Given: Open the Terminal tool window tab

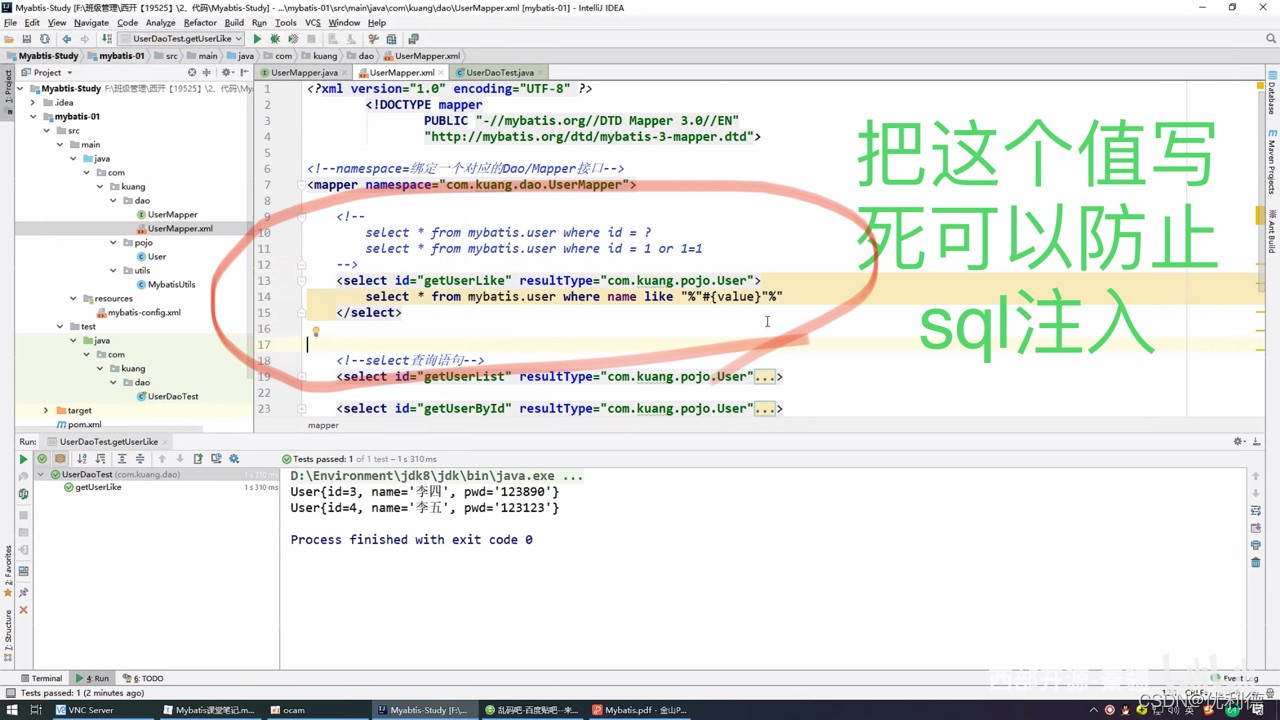Looking at the screenshot, I should tap(40, 678).
